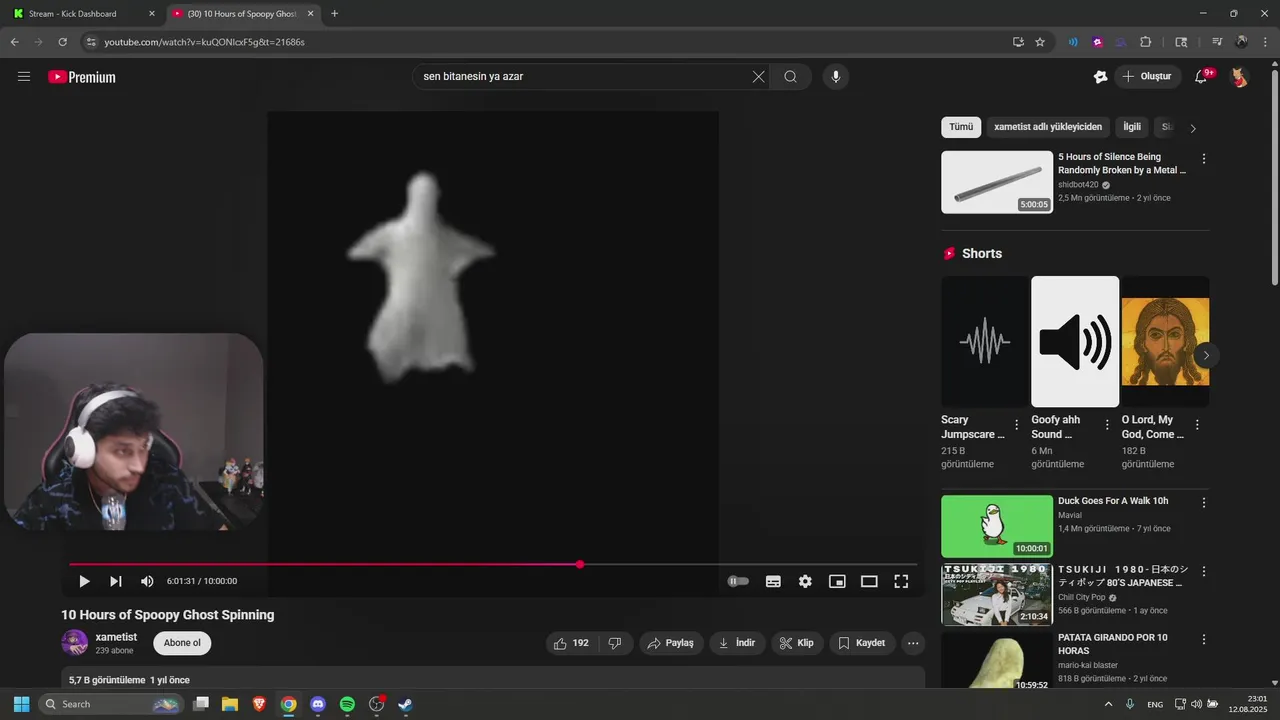The height and width of the screenshot is (720, 1280).
Task: Open Duck Goes For A Walk 10h
Action: point(997,526)
